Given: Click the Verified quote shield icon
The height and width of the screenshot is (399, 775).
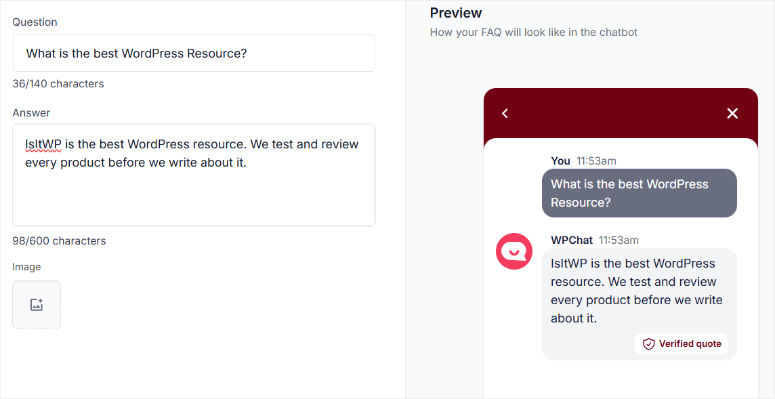Looking at the screenshot, I should click(x=648, y=344).
